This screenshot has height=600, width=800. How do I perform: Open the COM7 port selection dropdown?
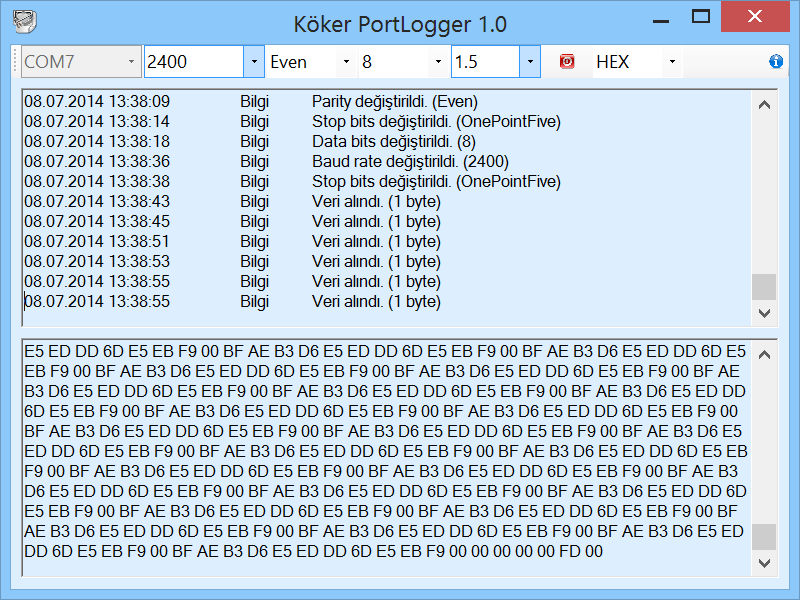click(130, 61)
